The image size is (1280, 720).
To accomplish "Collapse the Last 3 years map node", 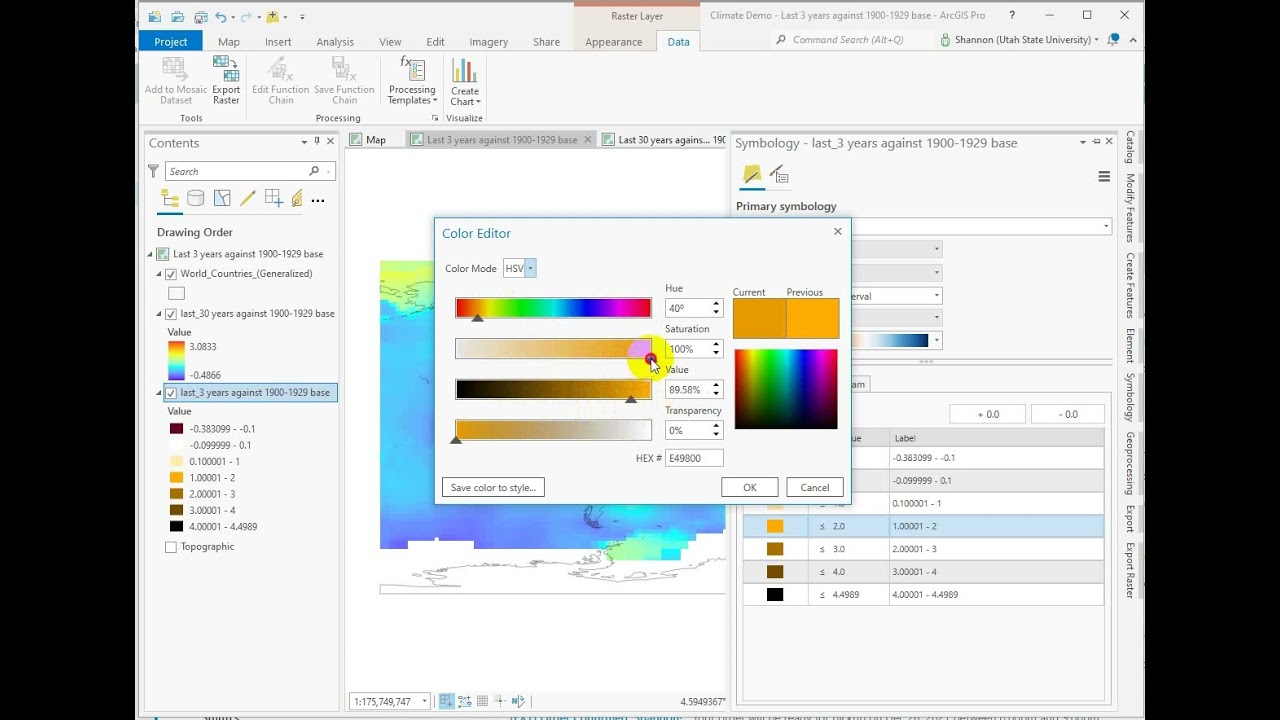I will tap(151, 254).
